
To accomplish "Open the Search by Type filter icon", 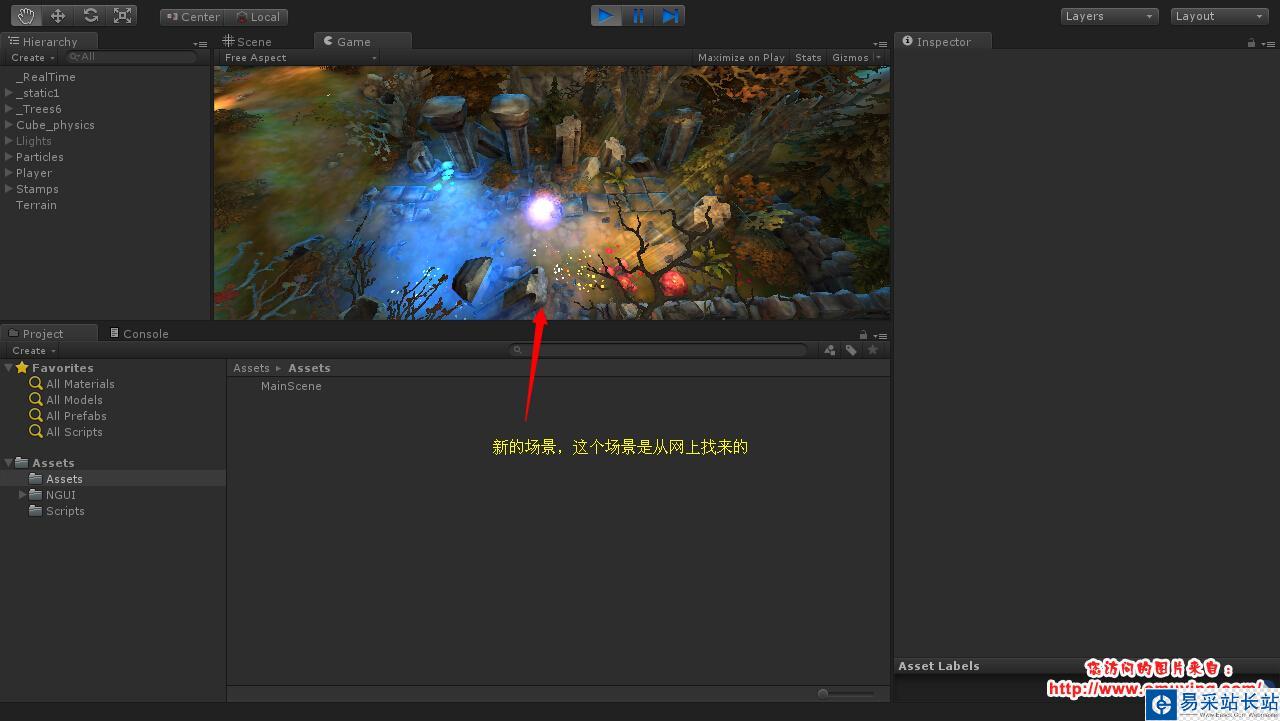I will (830, 351).
